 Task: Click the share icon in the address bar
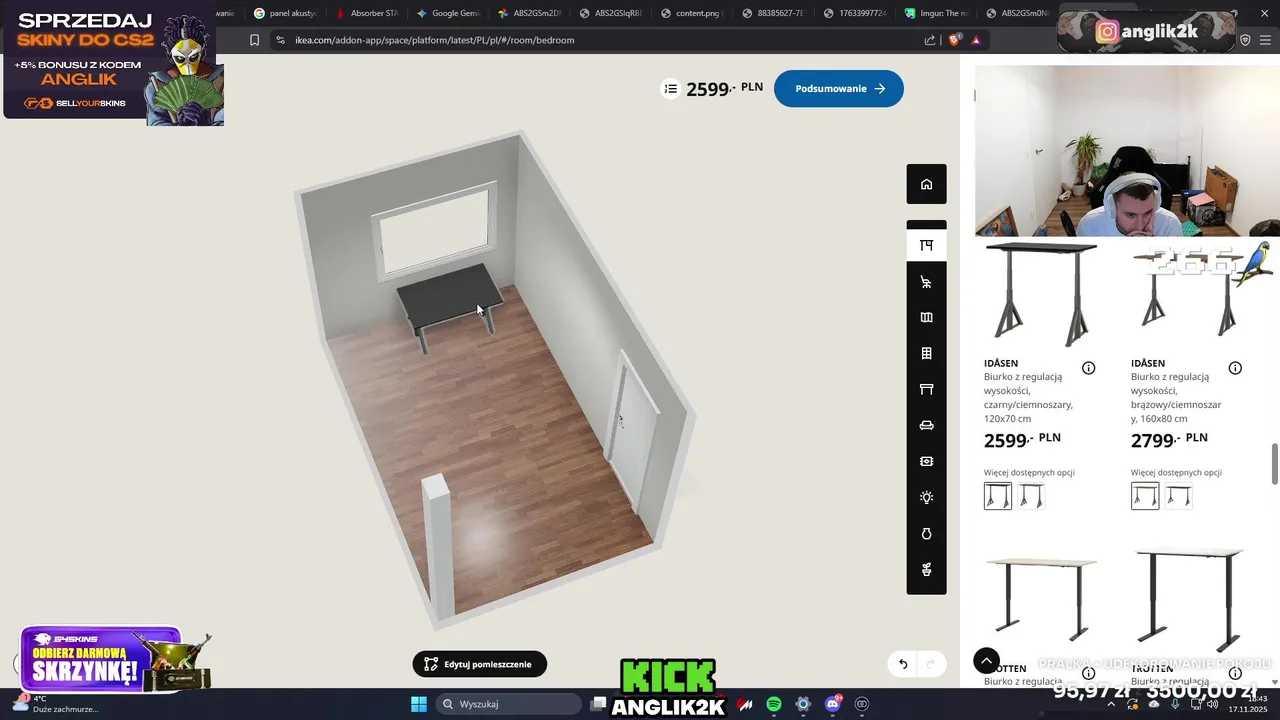coord(930,40)
